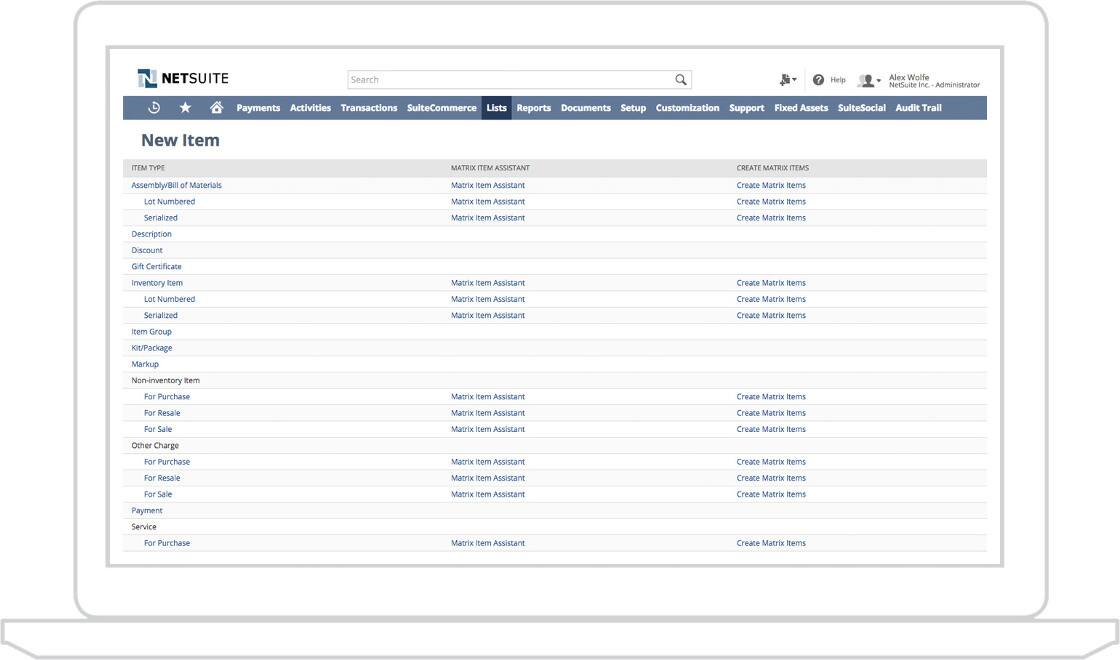
Task: Open the Customization menu
Action: pyautogui.click(x=687, y=108)
